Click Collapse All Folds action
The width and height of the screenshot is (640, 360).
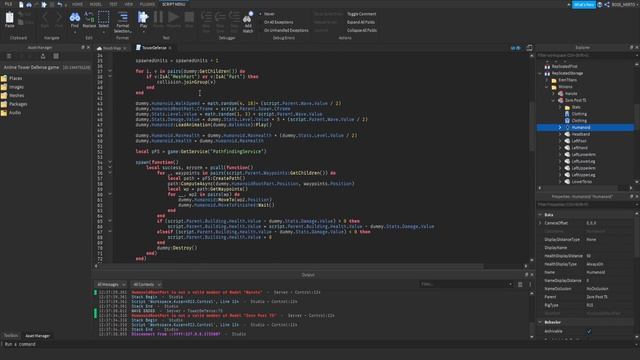click(362, 30)
